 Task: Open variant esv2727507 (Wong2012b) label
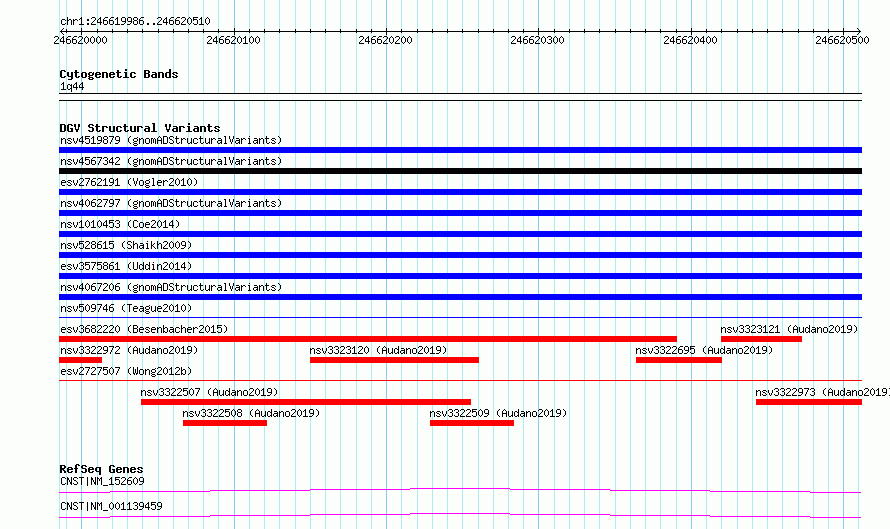[126, 371]
